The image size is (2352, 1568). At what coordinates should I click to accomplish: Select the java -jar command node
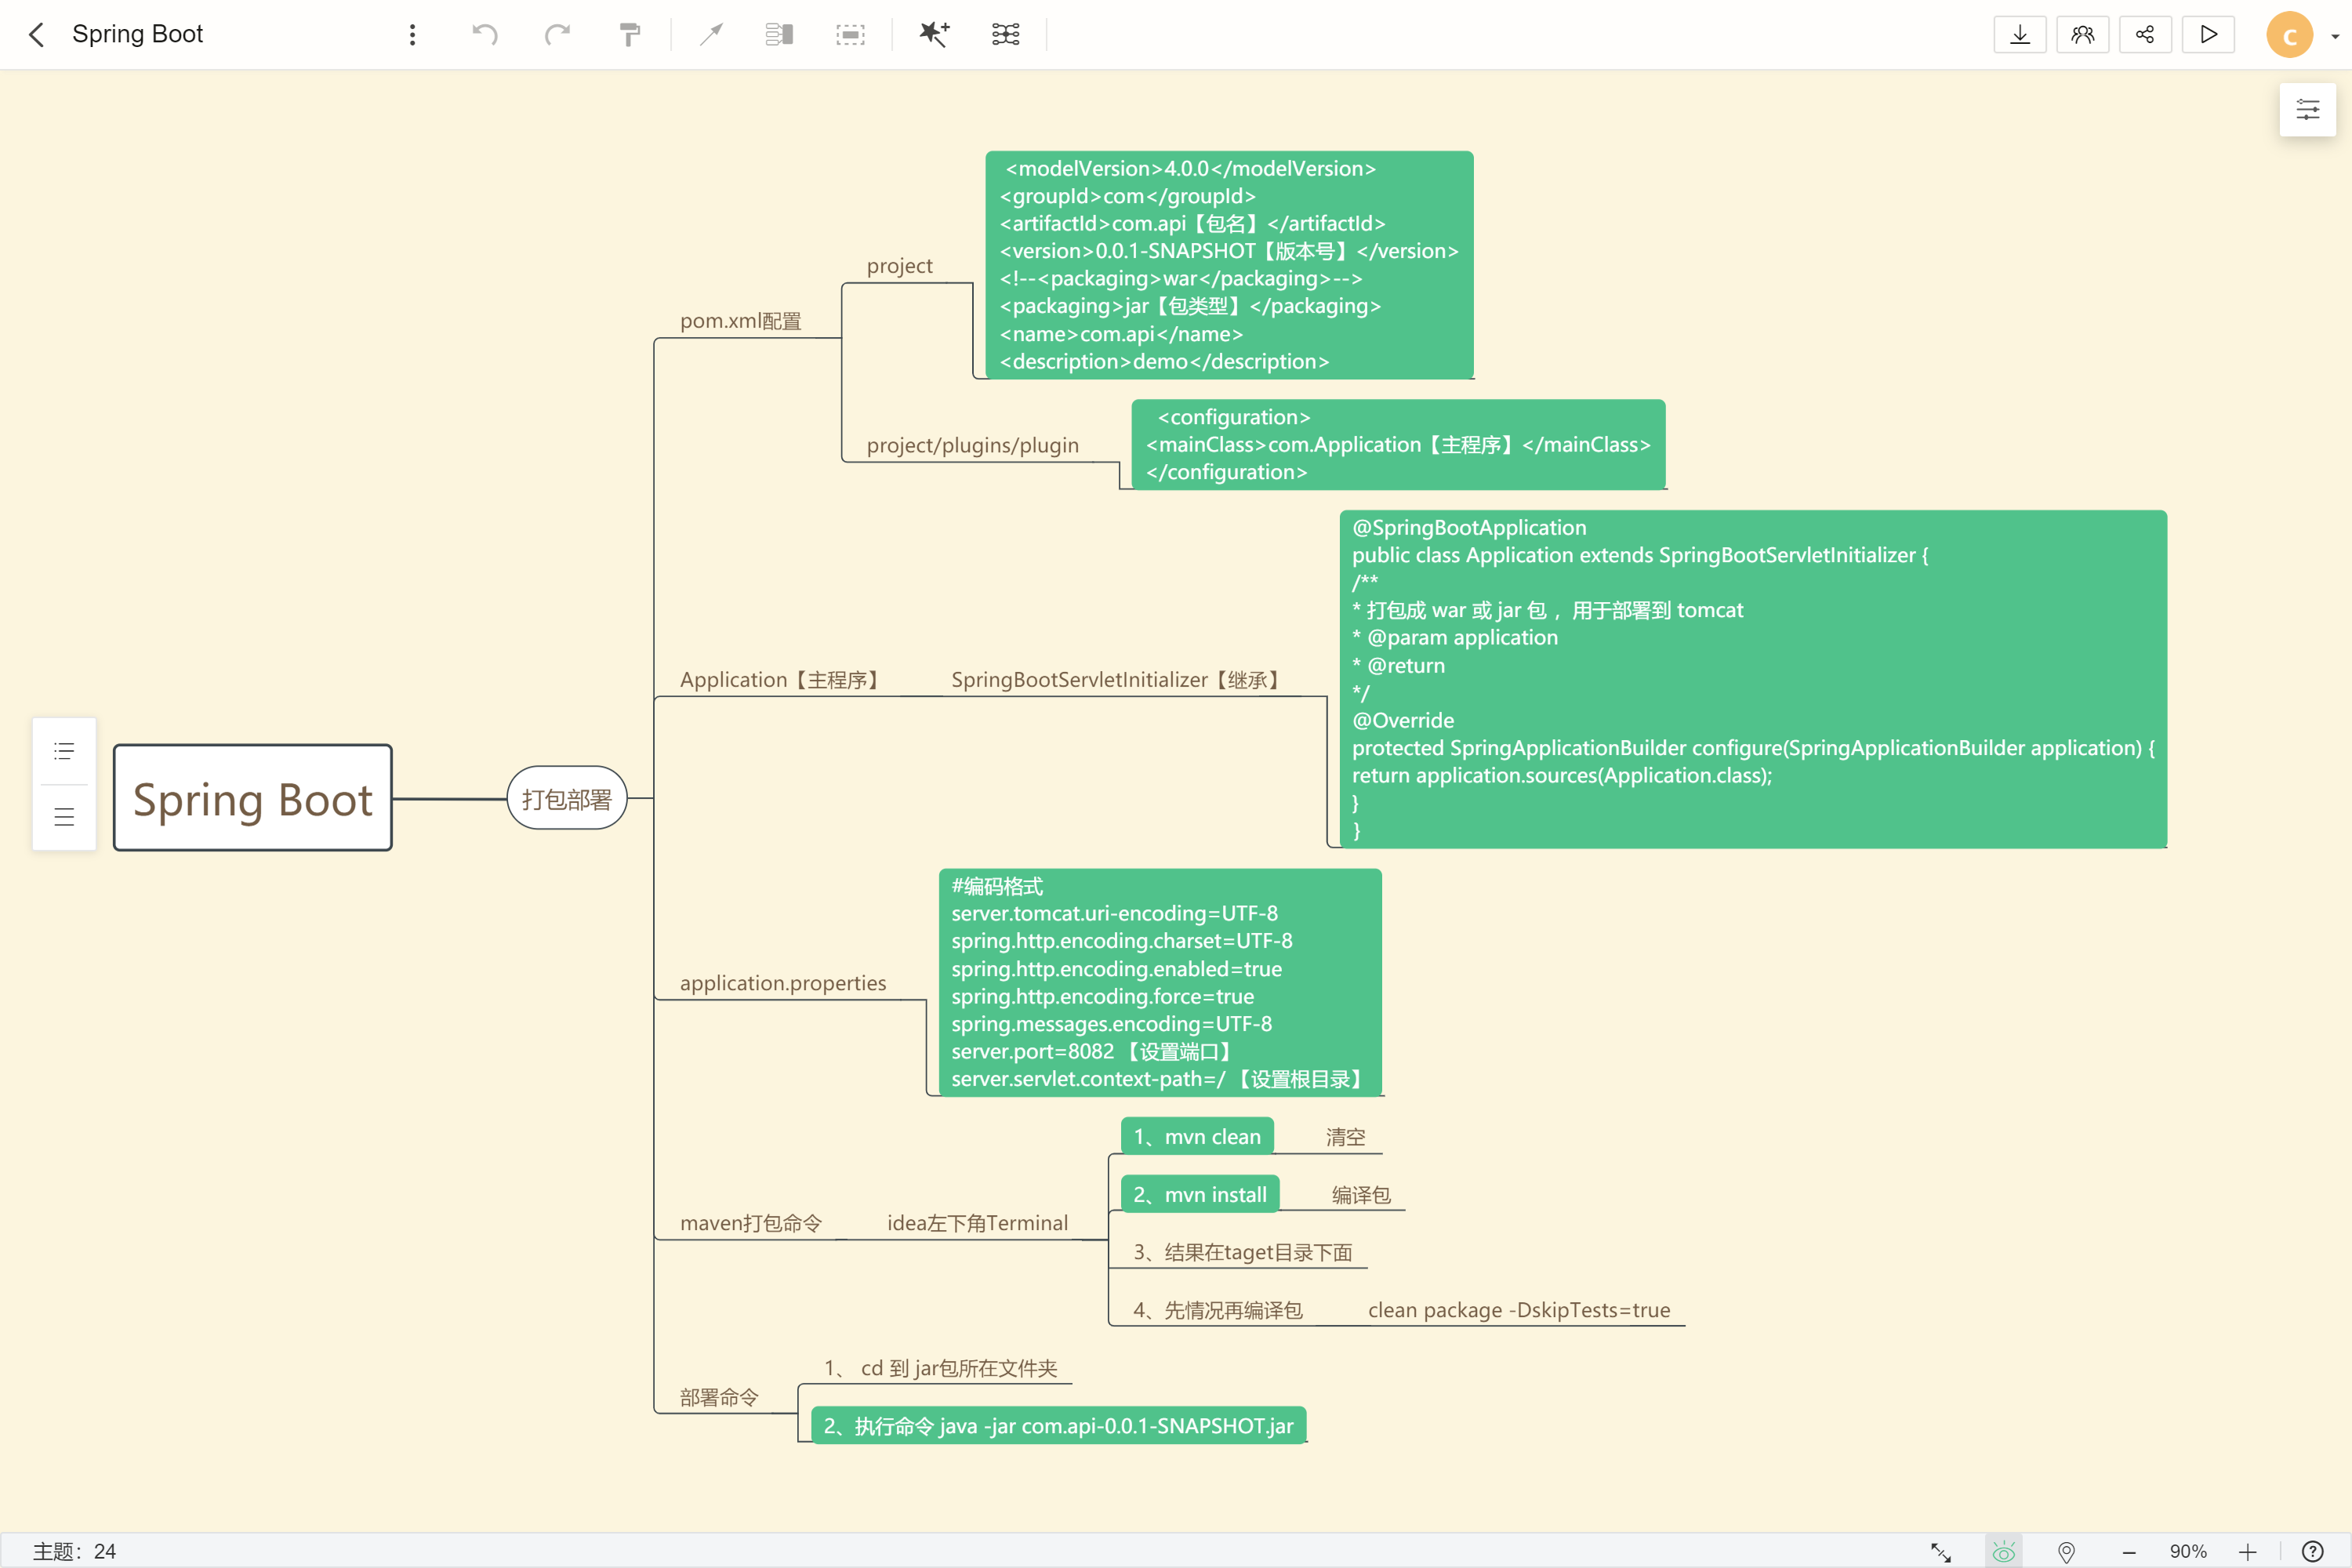click(x=1059, y=1425)
